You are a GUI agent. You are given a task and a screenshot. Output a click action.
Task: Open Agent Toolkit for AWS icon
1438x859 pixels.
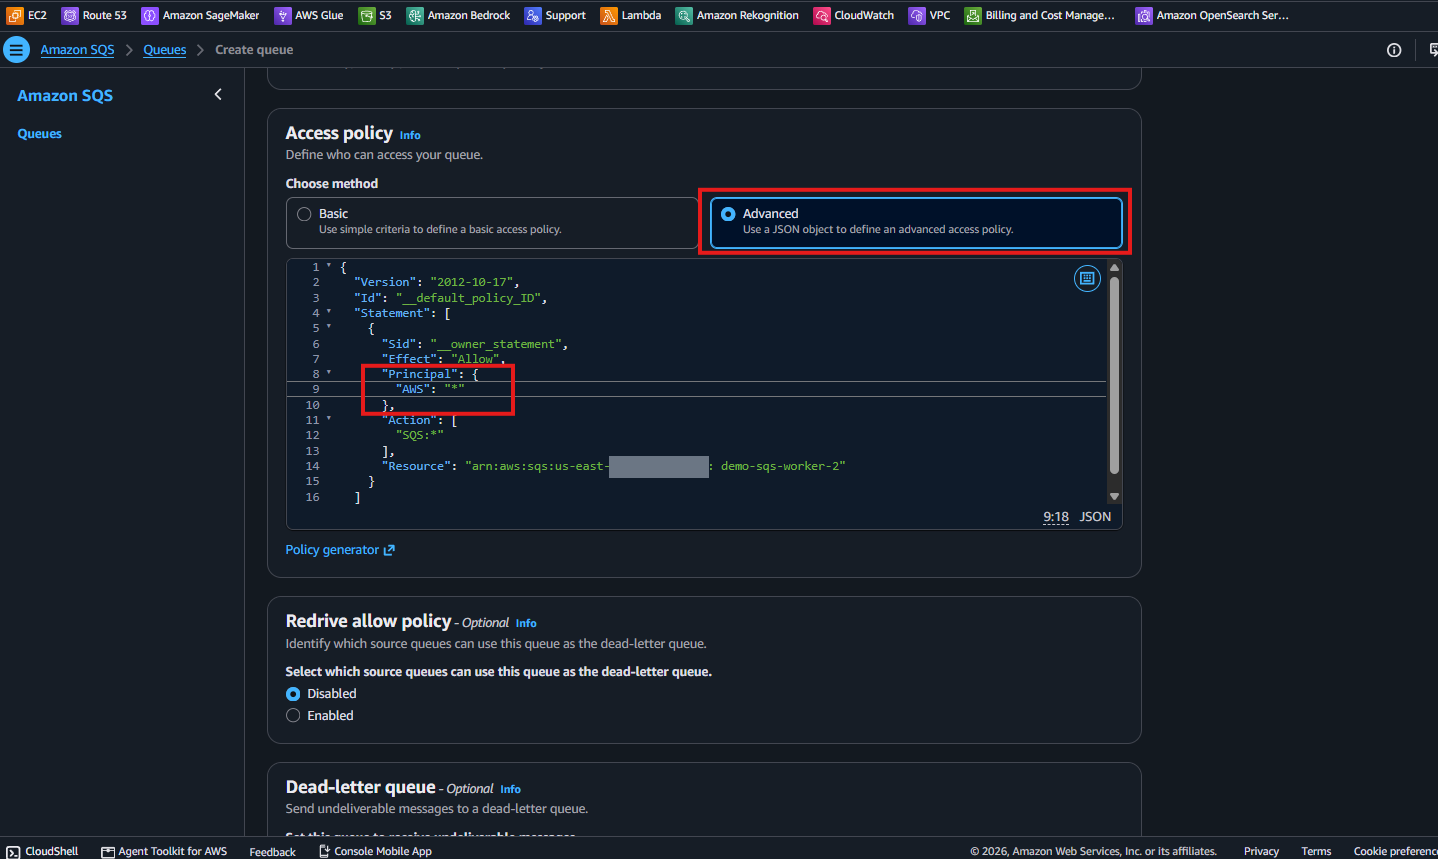(108, 852)
